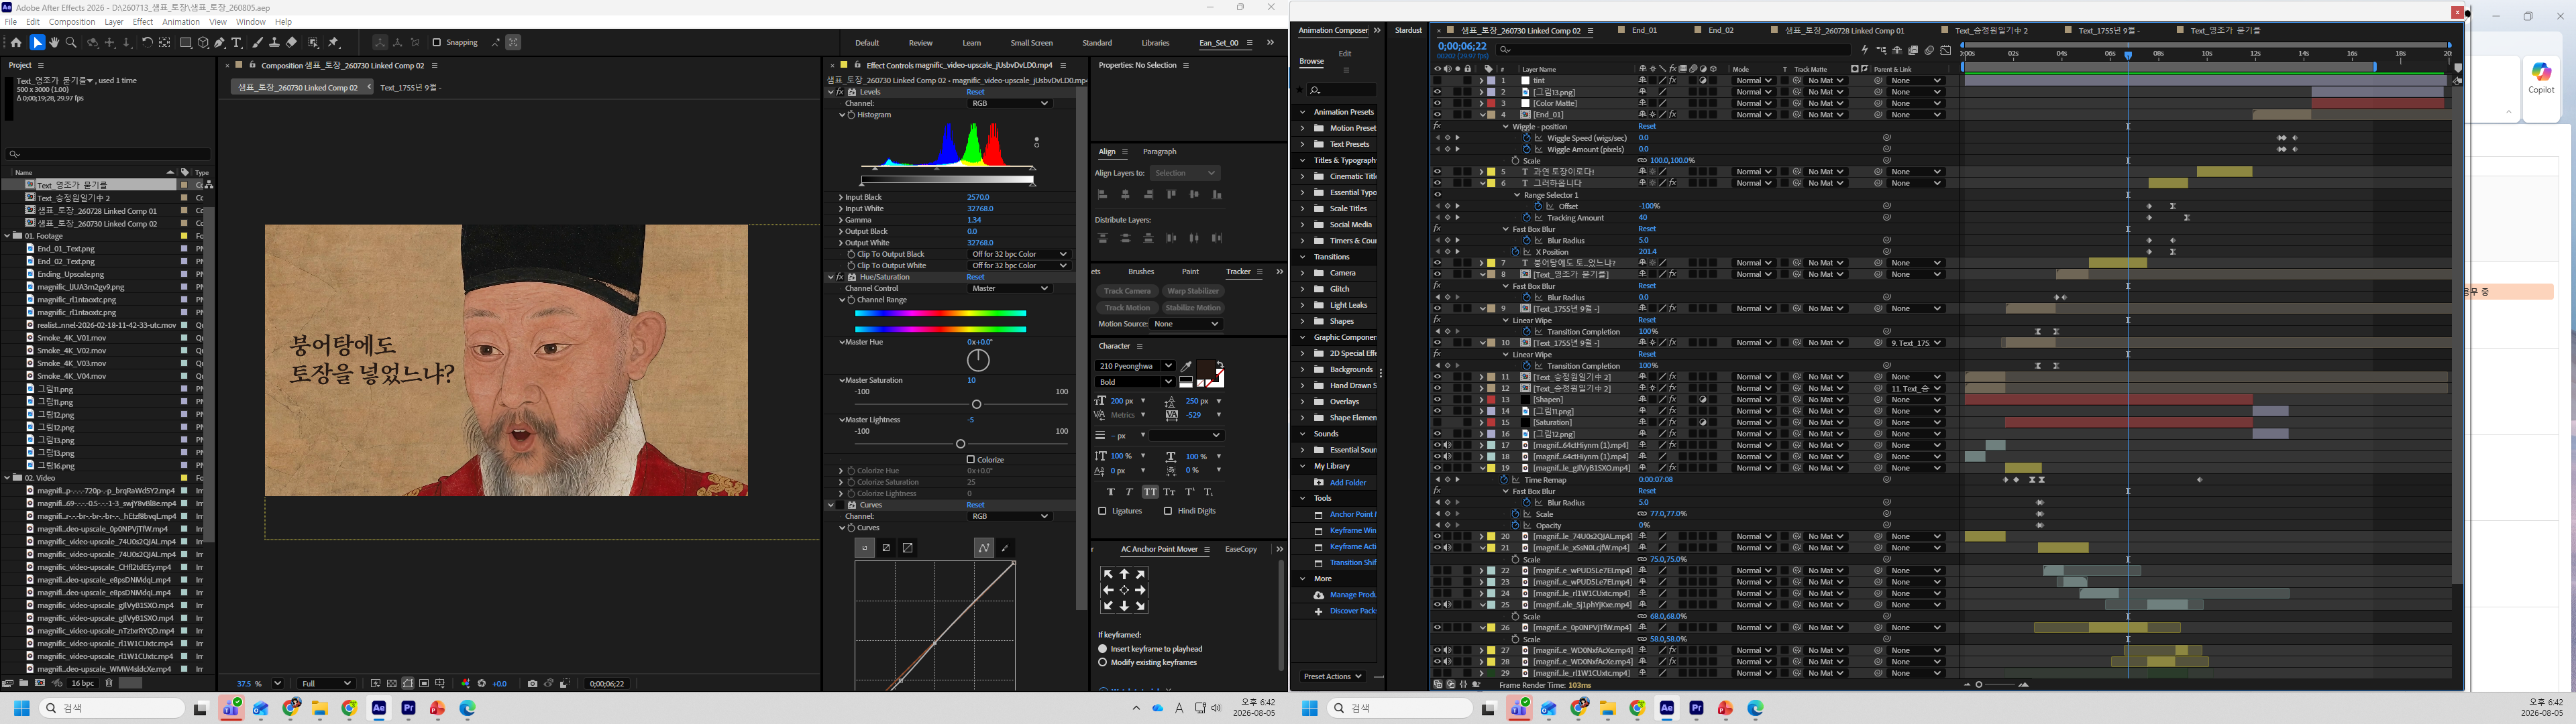Select the Eraser tool
Screen dimensions: 2576x724
[291, 43]
